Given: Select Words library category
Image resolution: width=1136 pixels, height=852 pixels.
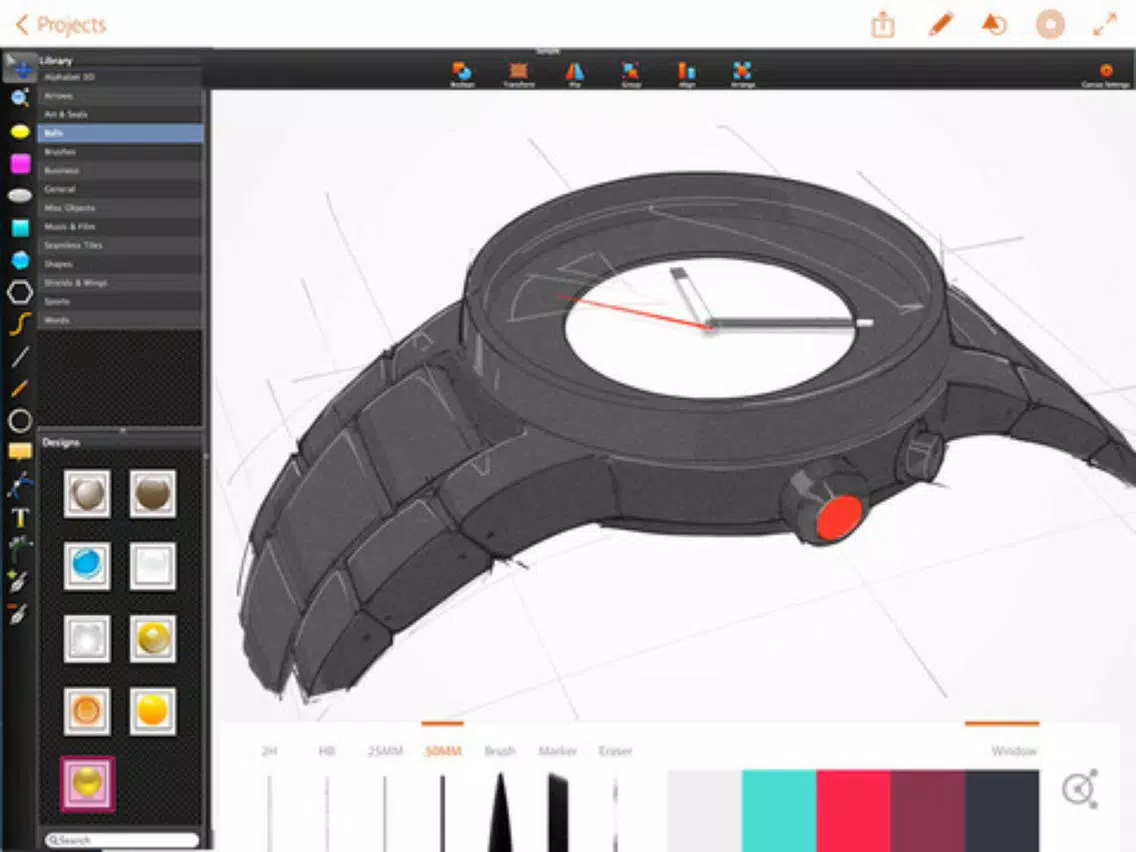Looking at the screenshot, I should click(120, 320).
